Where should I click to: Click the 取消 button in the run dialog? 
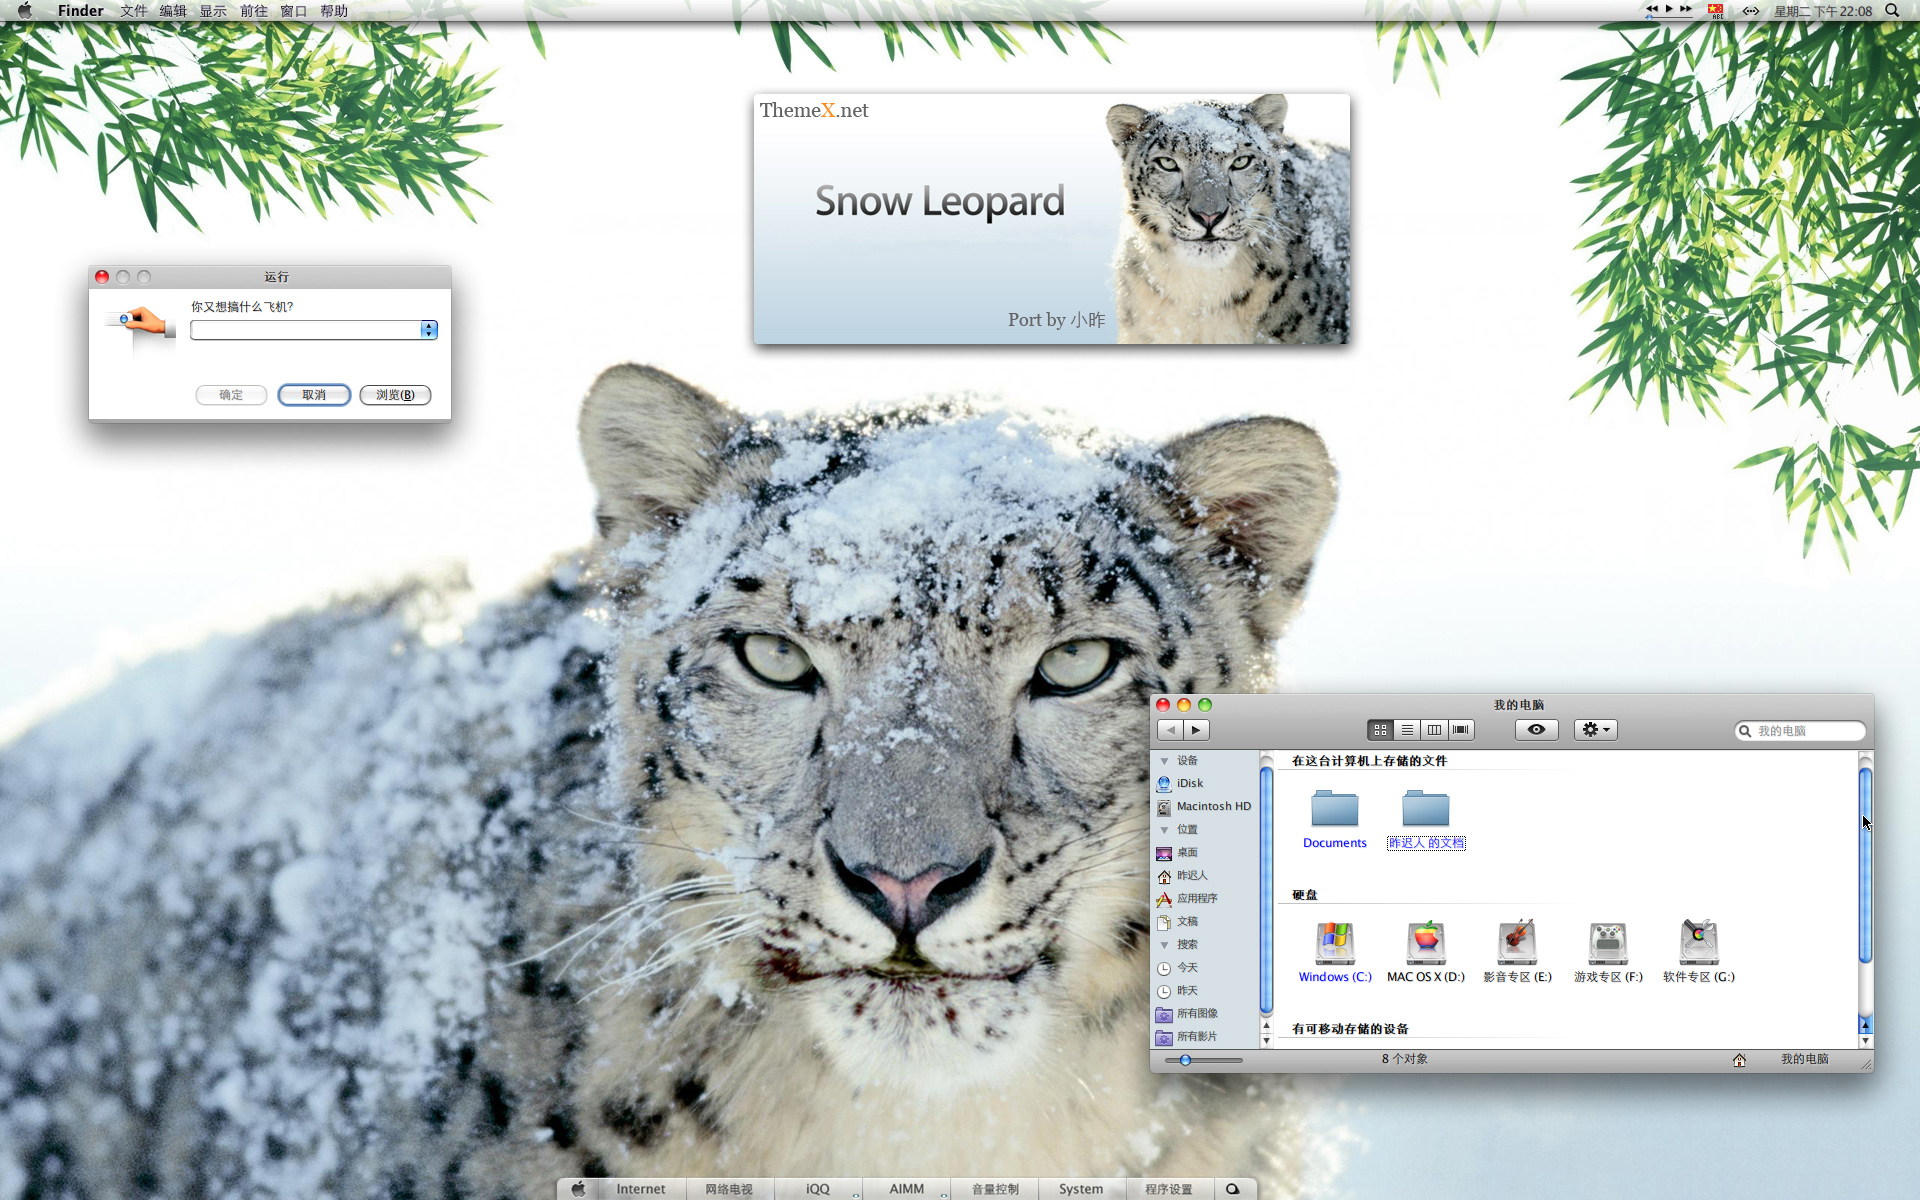(314, 395)
